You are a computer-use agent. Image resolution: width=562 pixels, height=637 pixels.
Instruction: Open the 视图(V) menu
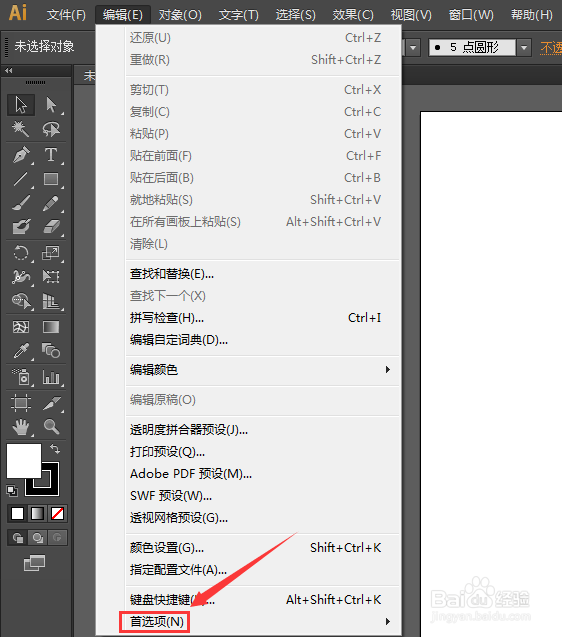click(x=411, y=15)
